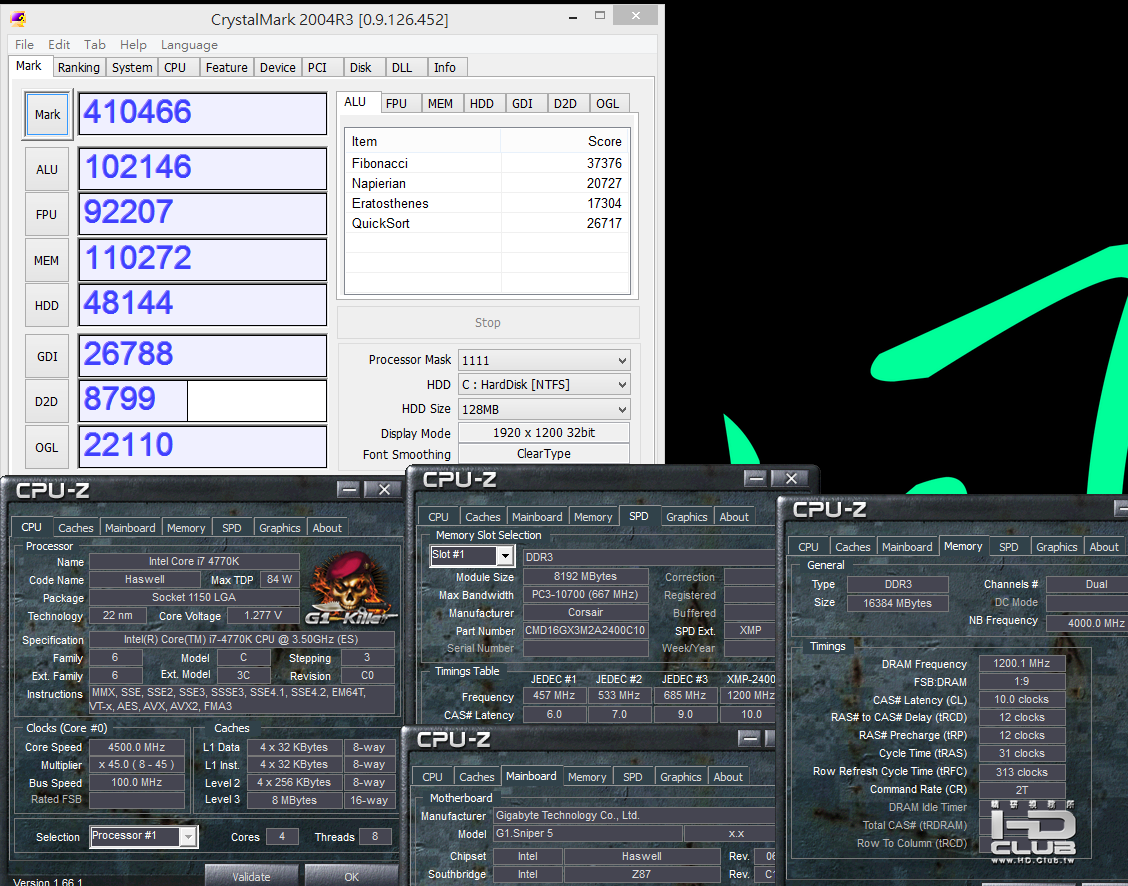Viewport: 1128px width, 886px height.
Task: Switch to the Info tab
Action: coord(445,68)
